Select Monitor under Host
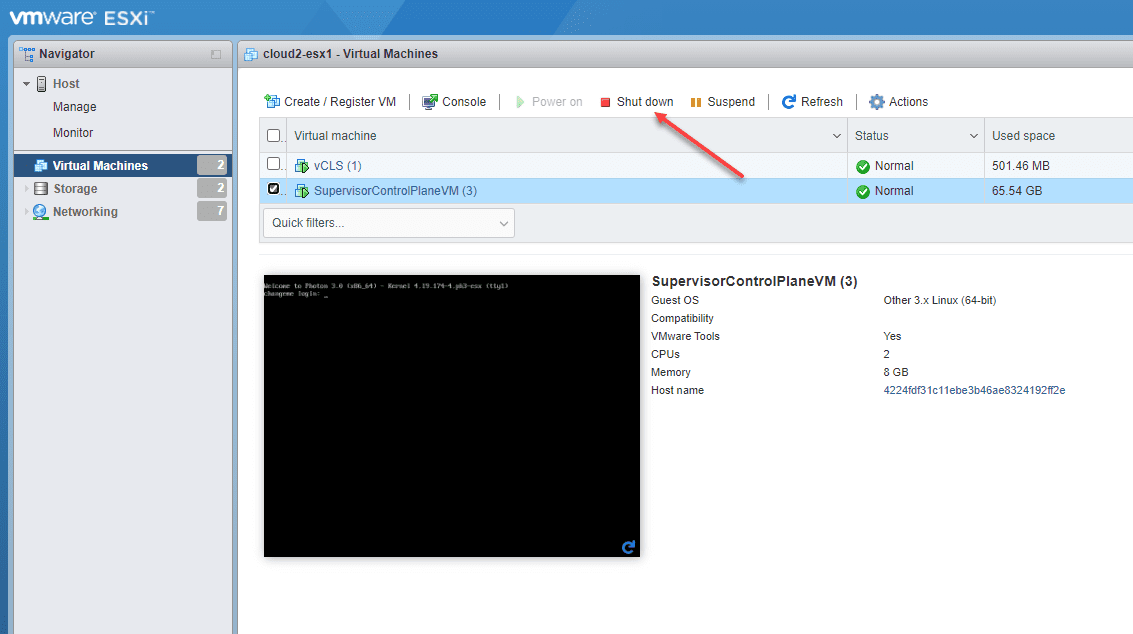This screenshot has width=1133, height=634. coord(73,132)
